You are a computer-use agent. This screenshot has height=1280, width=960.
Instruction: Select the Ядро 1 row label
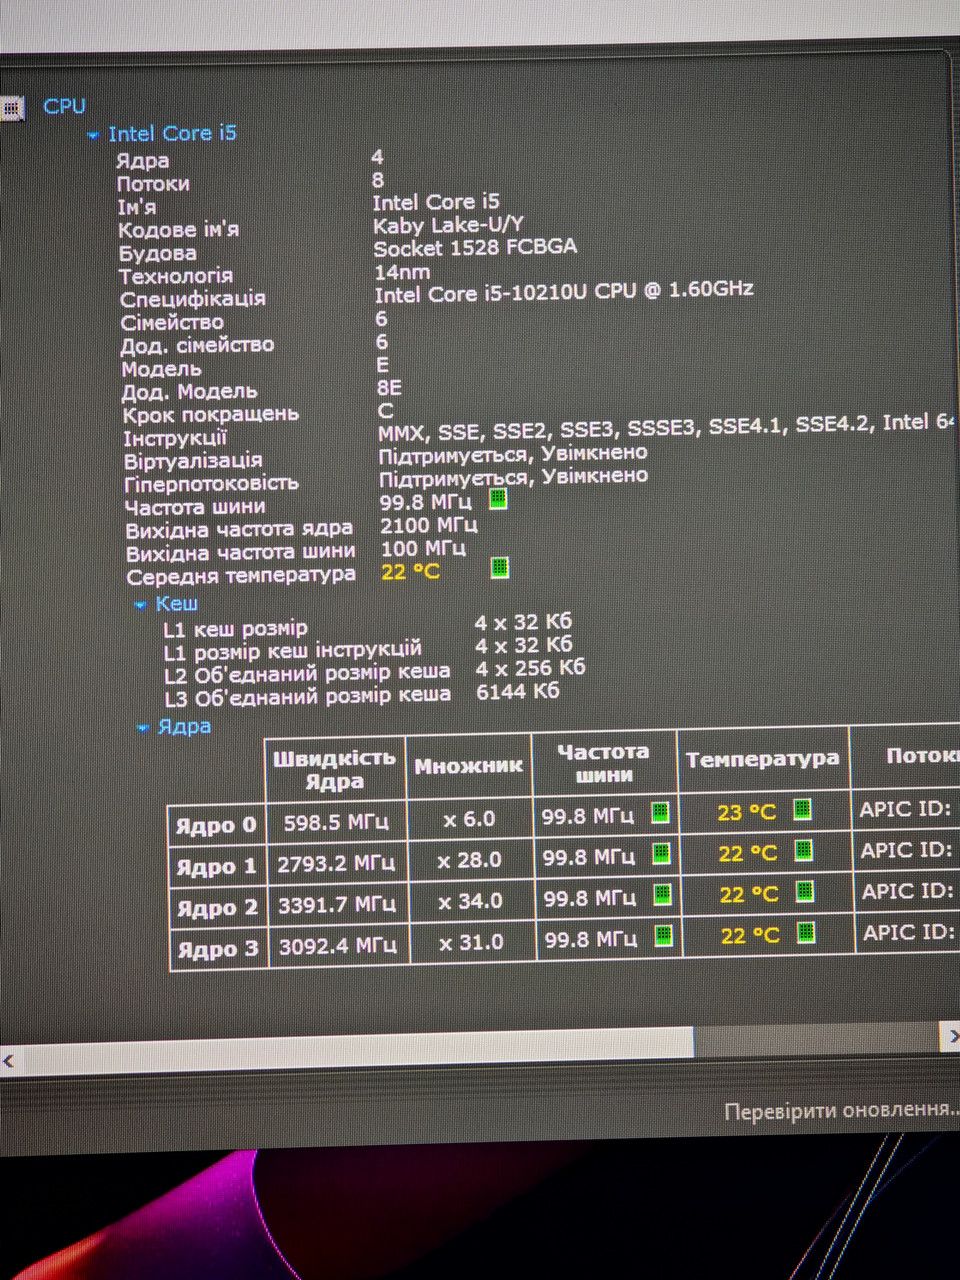click(217, 867)
